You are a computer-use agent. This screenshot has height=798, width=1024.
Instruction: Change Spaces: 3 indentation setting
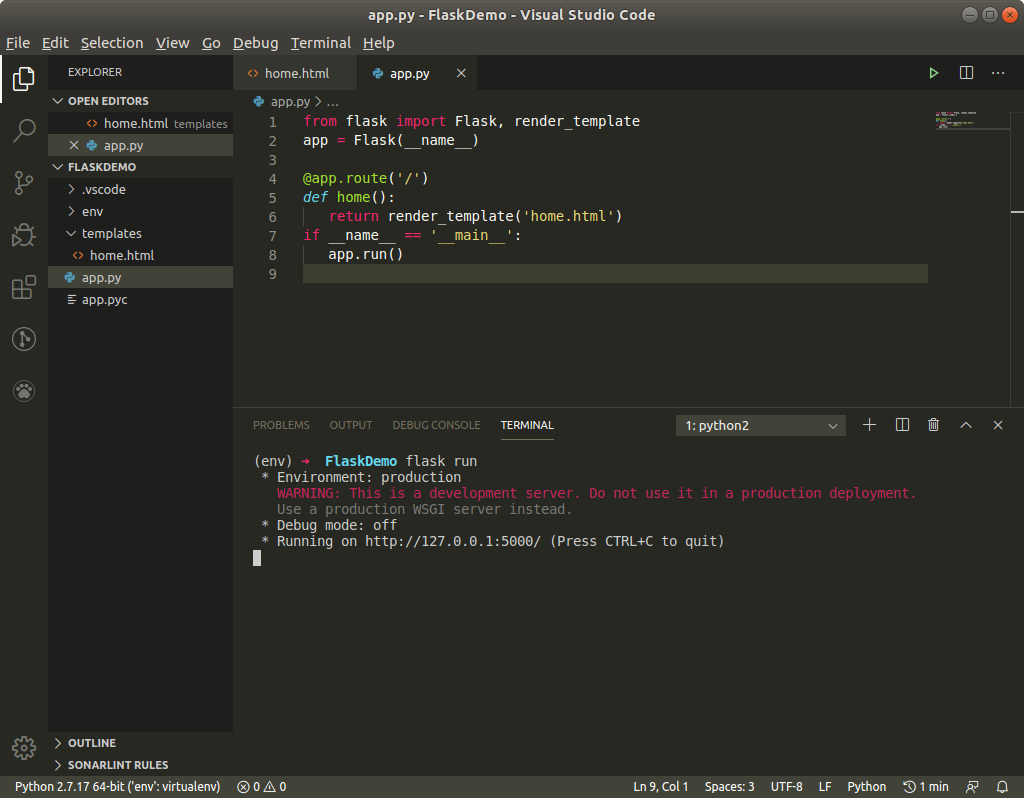(729, 787)
